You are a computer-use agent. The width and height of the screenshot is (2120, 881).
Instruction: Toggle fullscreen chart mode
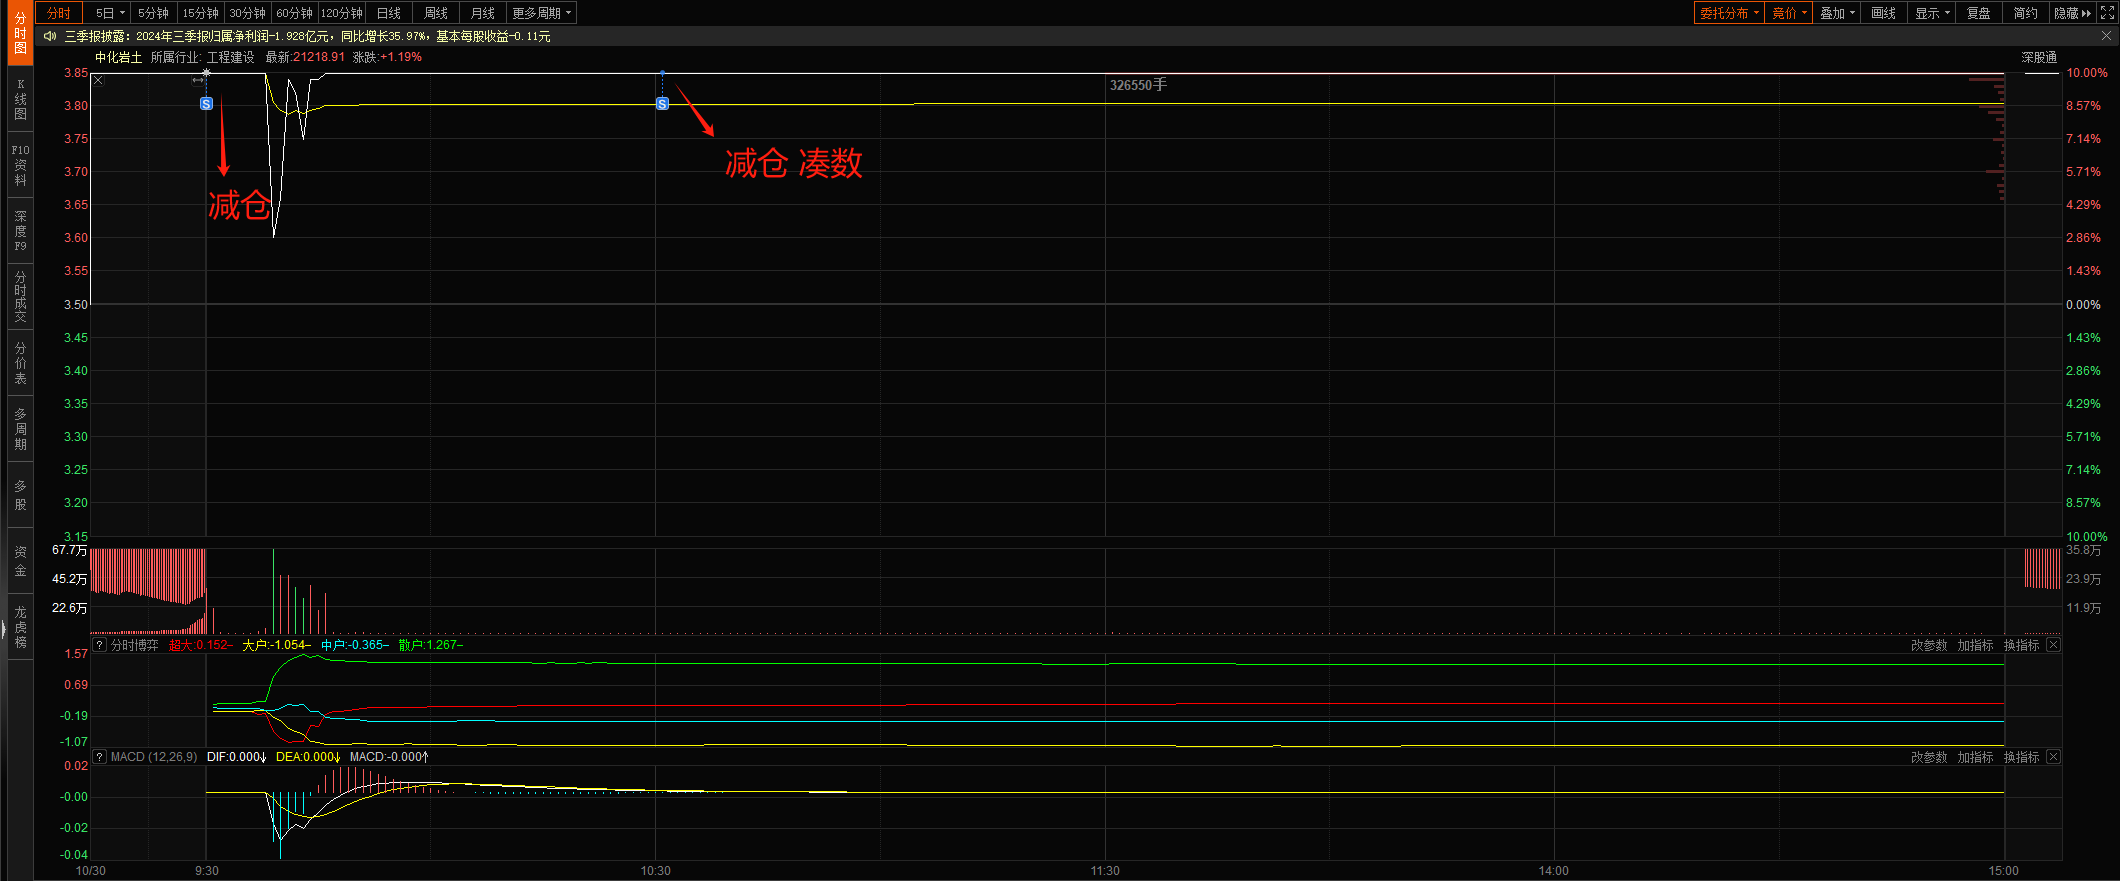[2107, 13]
